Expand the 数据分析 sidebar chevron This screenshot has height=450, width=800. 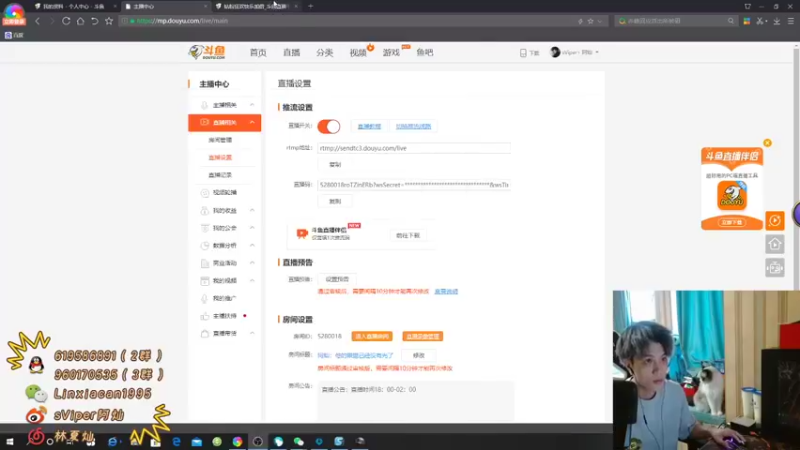[x=252, y=245]
